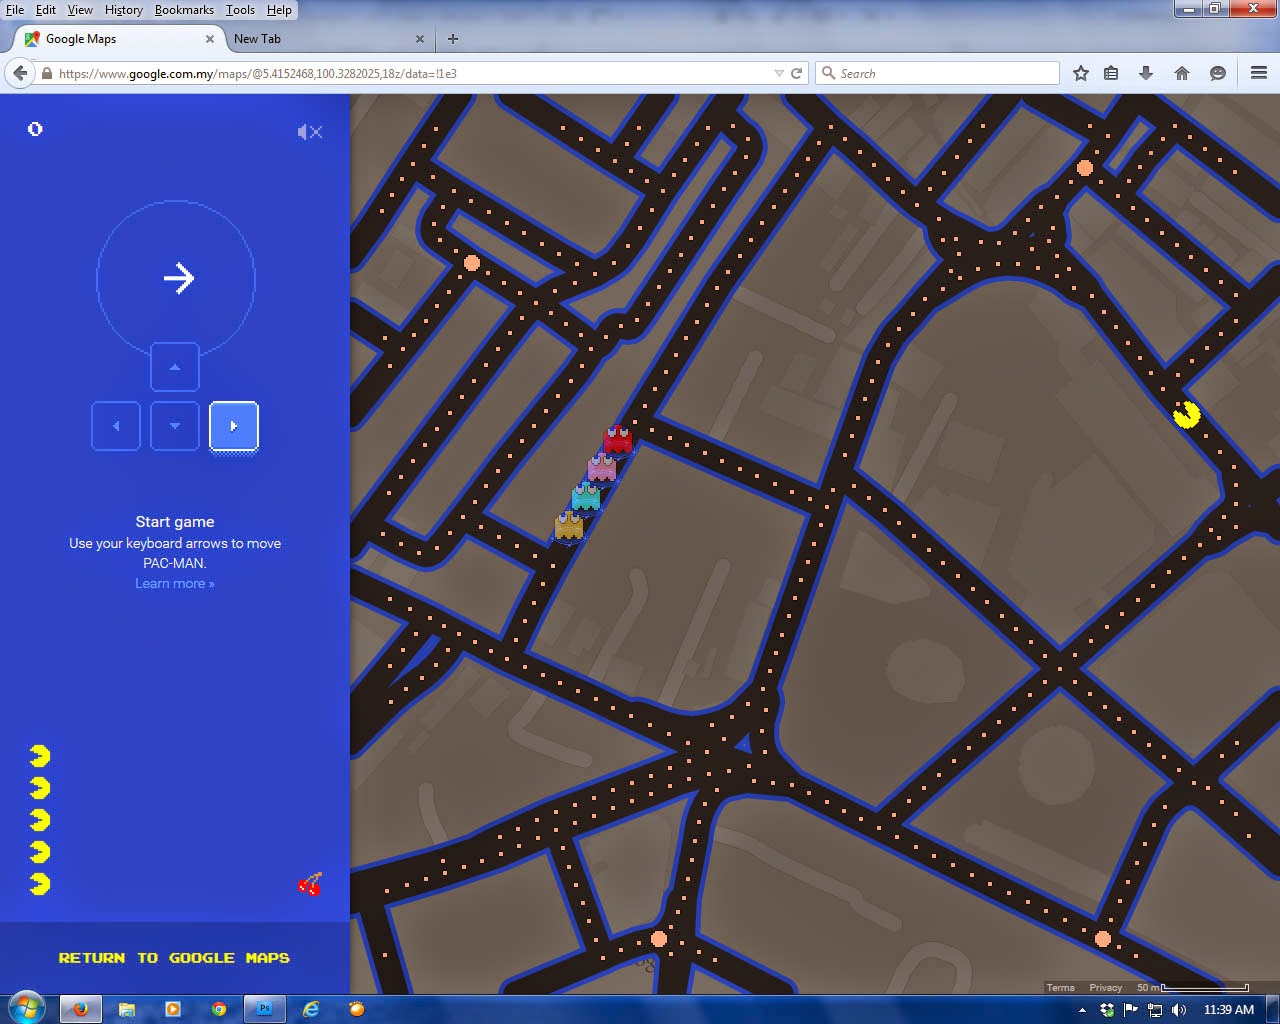1280x1024 pixels.
Task: Click the right arrow game control
Action: (x=234, y=426)
